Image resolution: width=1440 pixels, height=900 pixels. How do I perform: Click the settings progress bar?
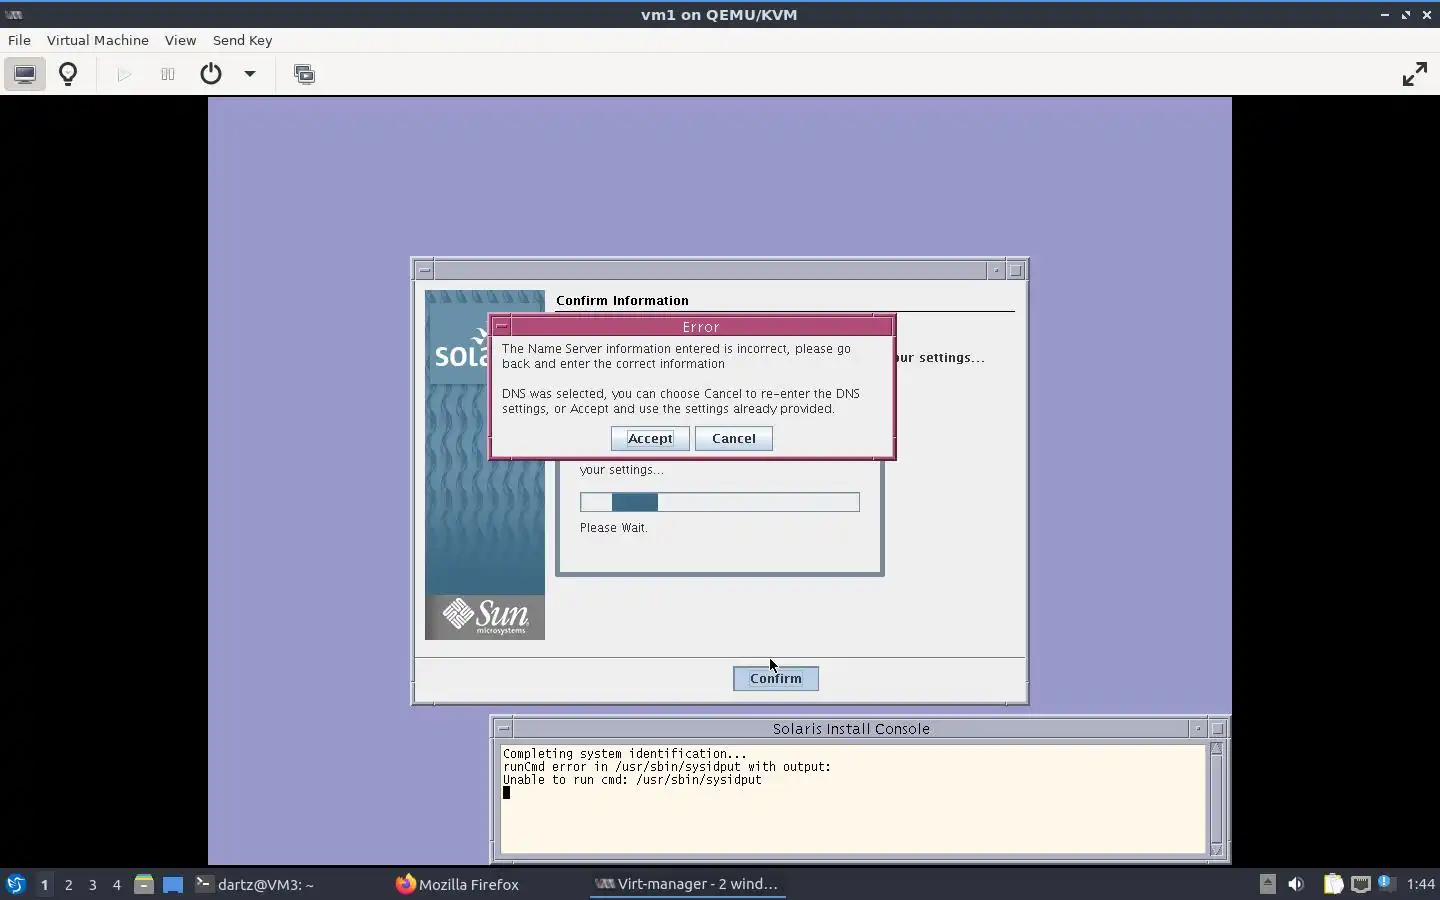pos(720,502)
